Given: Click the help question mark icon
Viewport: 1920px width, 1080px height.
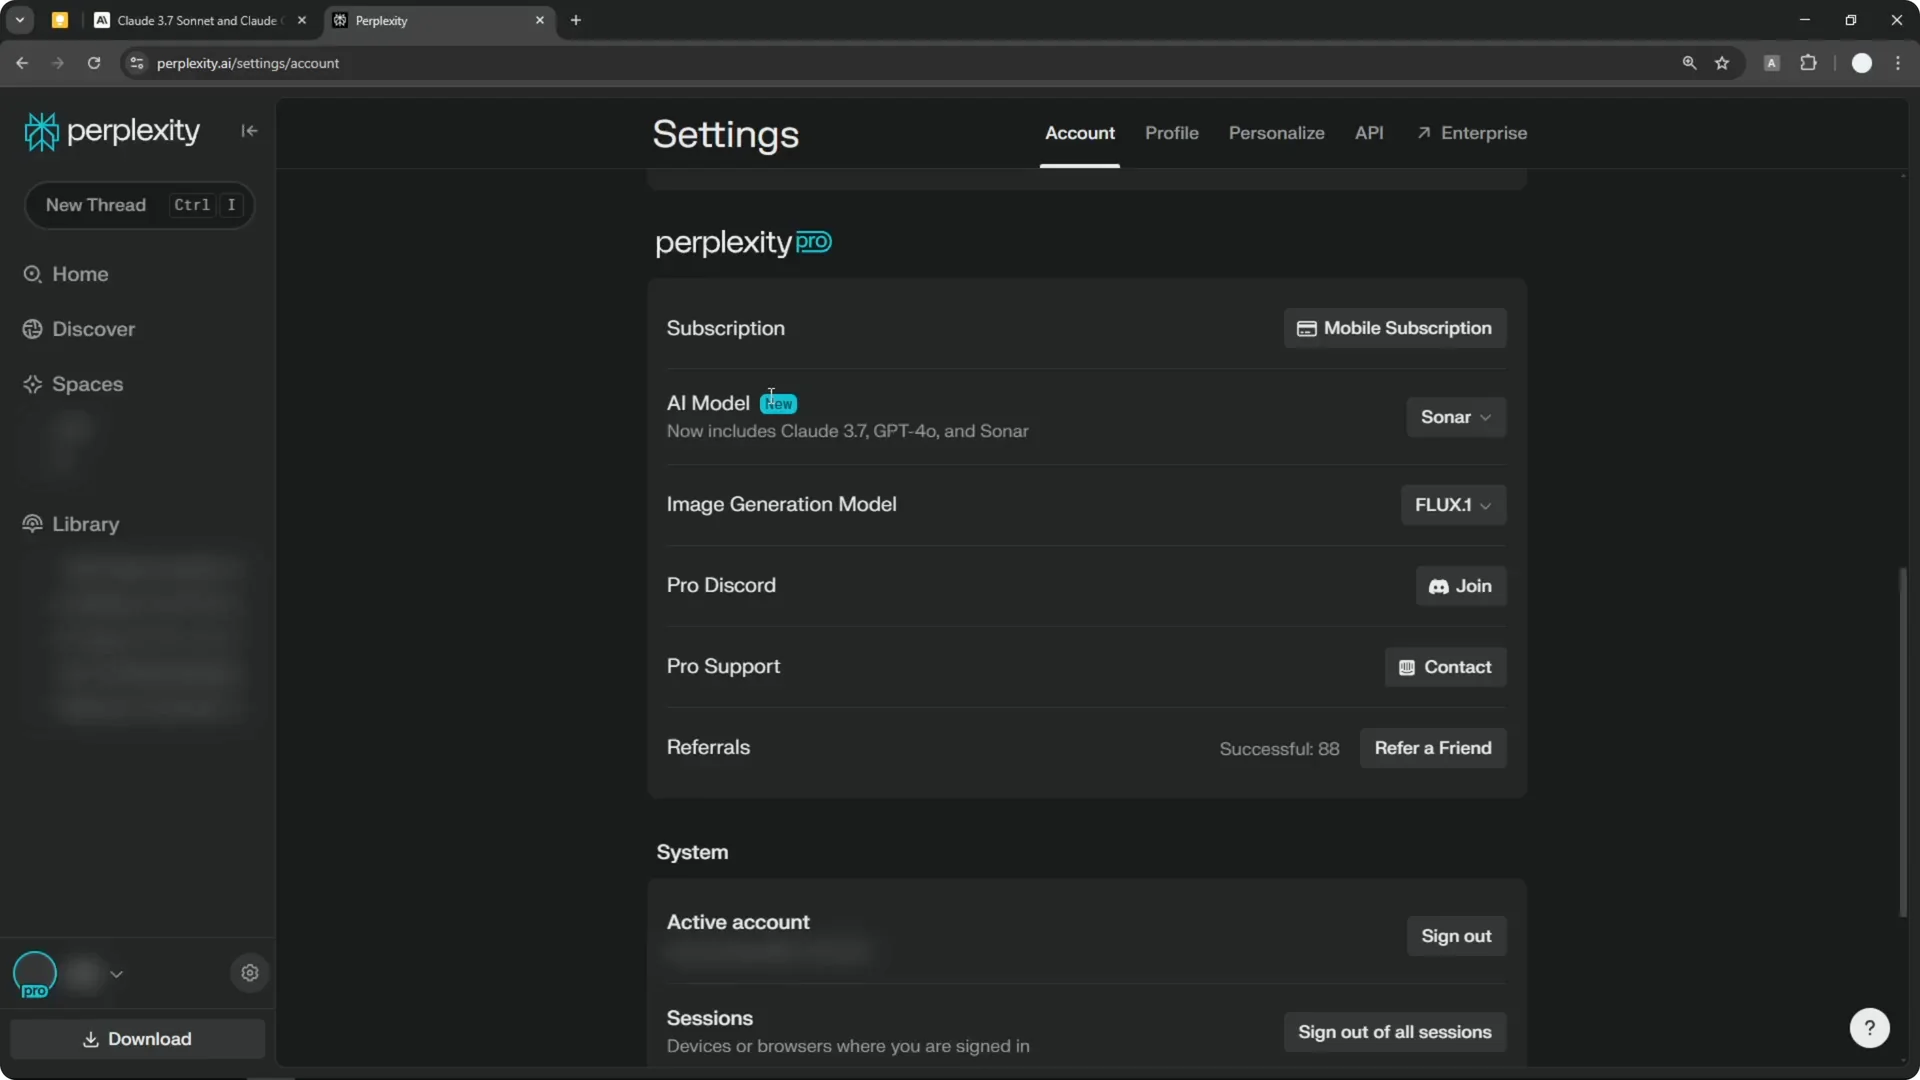Looking at the screenshot, I should tap(1869, 1027).
